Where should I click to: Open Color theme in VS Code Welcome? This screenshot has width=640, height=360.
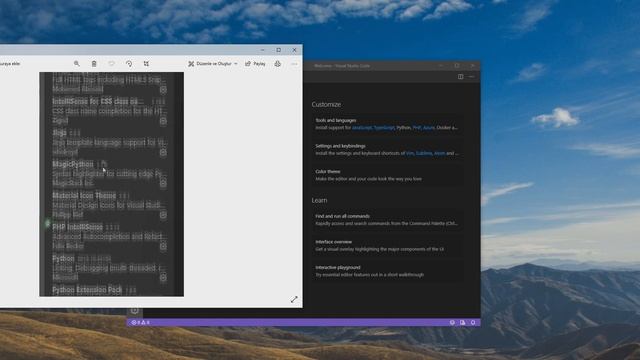click(388, 176)
